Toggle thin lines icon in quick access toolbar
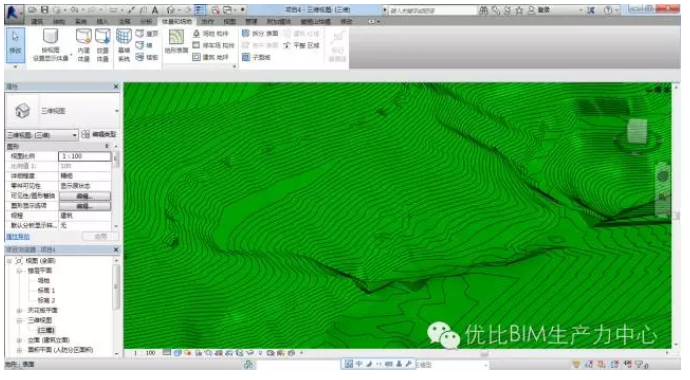 [x=200, y=10]
